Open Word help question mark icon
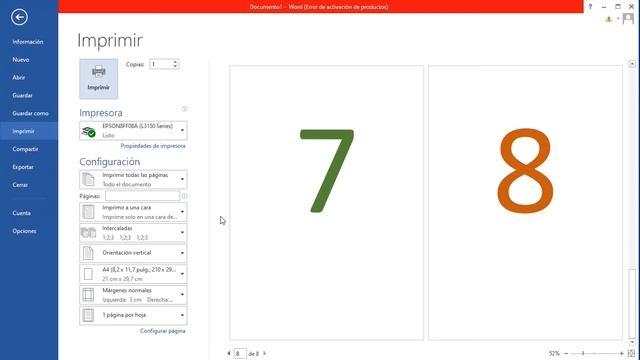The width and height of the screenshot is (640, 360). point(590,7)
